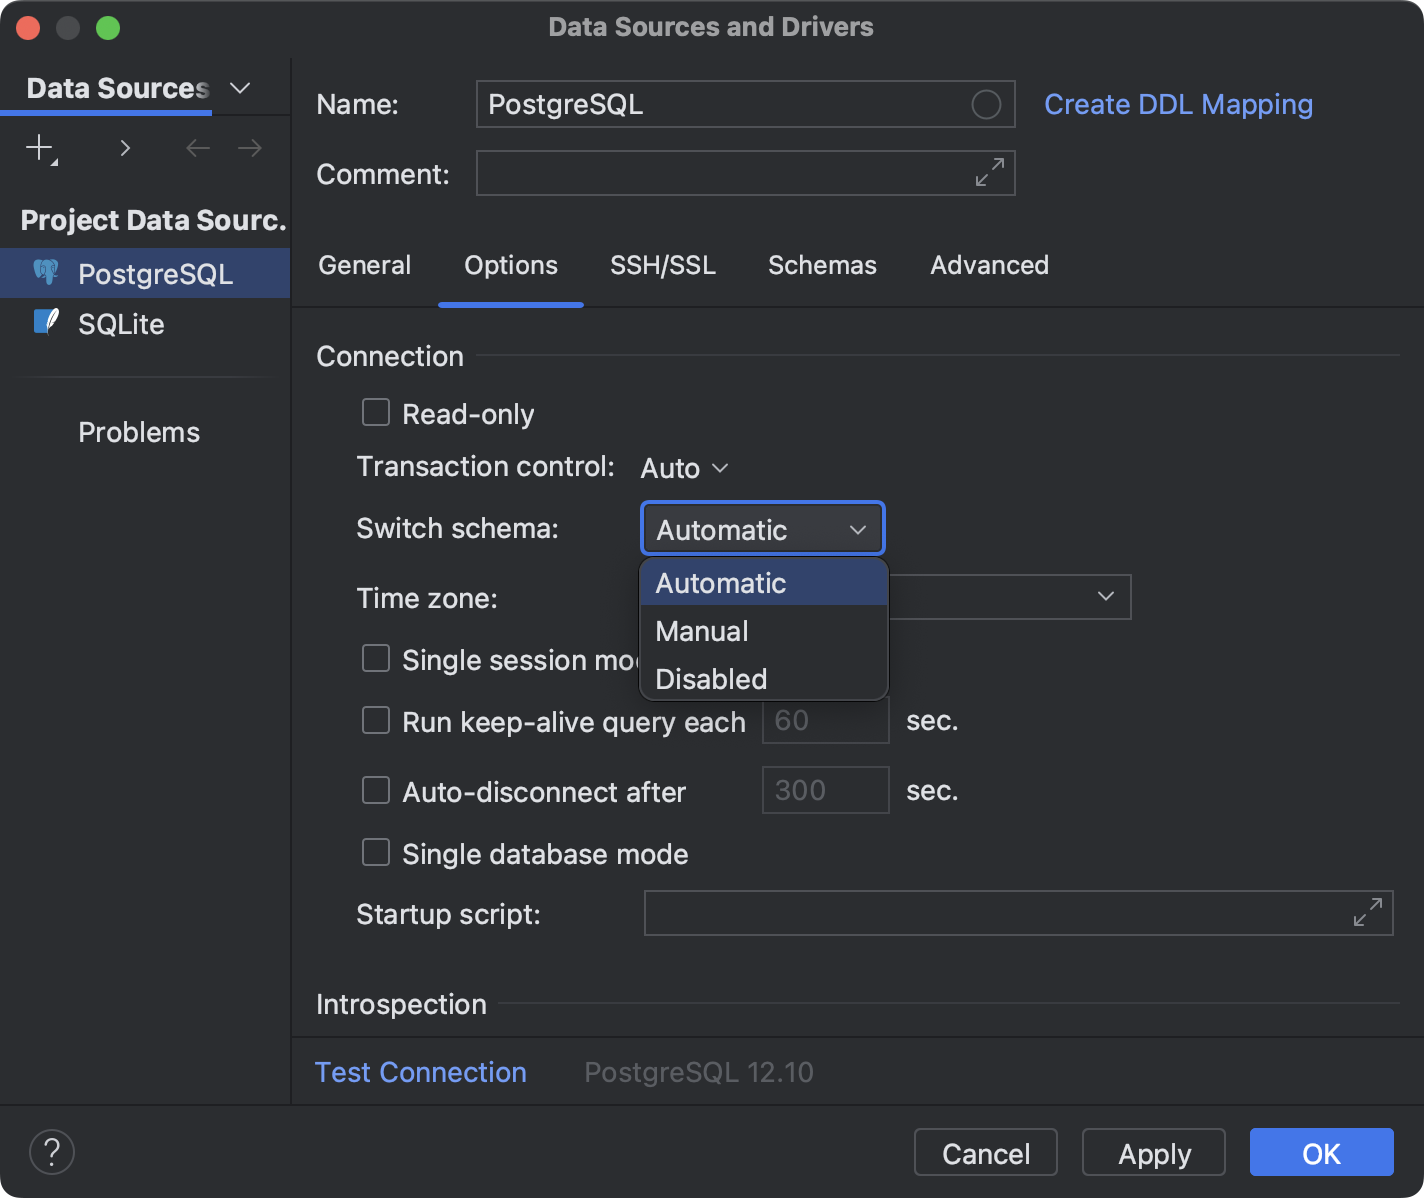Expand the Comment field editor
Viewport: 1424px width, 1198px height.
click(988, 172)
